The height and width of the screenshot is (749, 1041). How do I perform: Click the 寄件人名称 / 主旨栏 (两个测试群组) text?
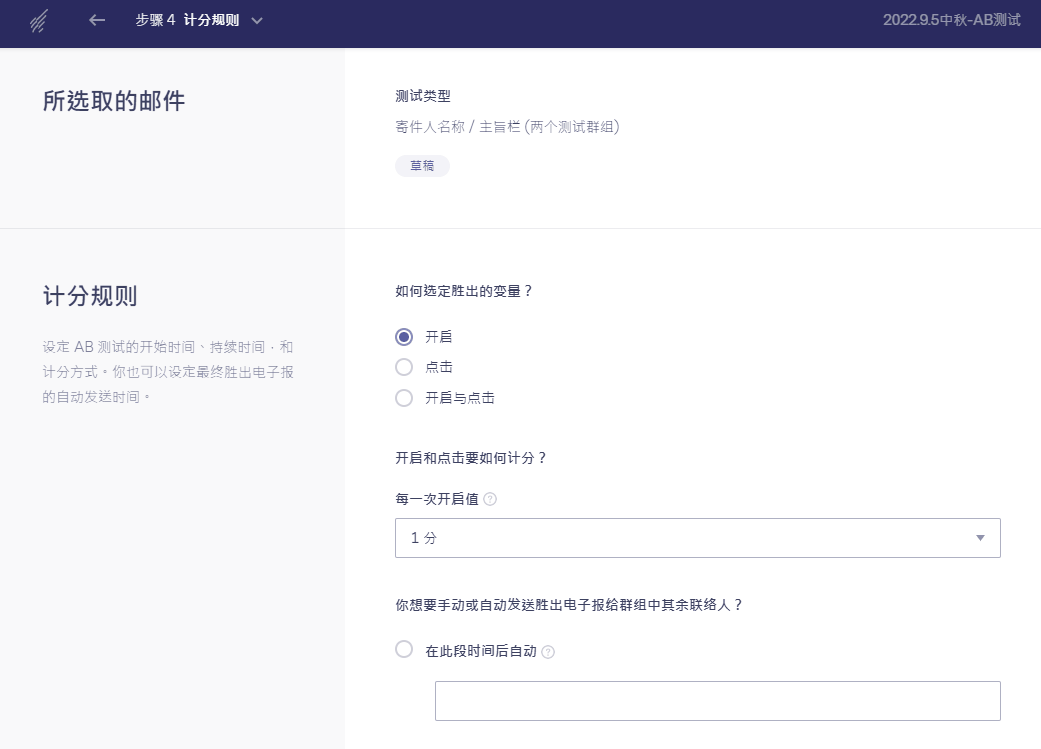[x=507, y=127]
